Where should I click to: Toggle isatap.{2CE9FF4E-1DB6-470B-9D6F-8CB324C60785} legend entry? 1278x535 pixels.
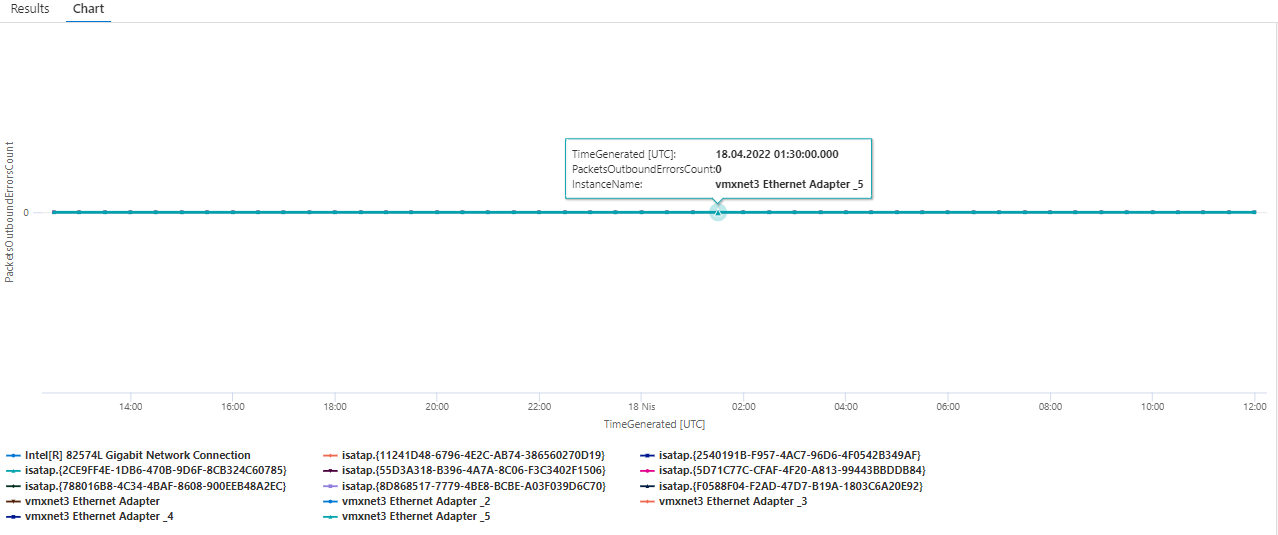coord(147,470)
